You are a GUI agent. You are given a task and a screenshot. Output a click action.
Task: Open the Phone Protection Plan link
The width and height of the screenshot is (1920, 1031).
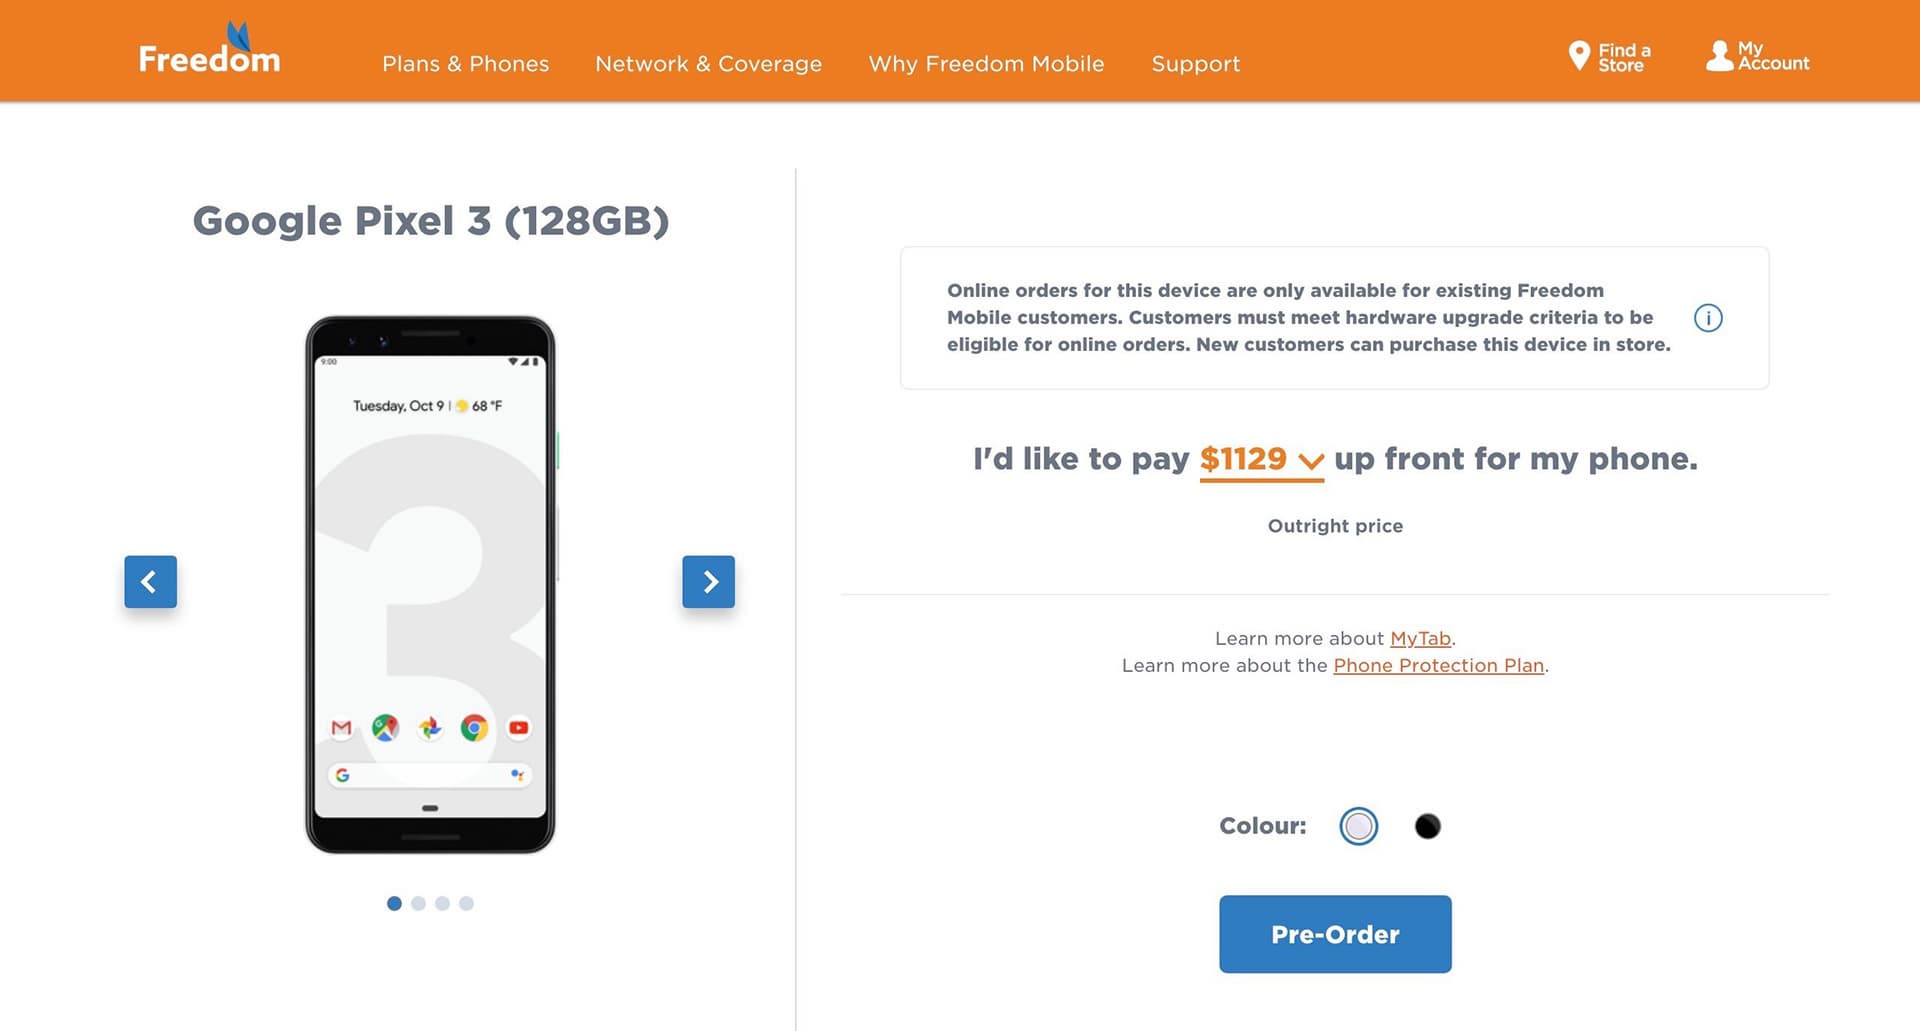[x=1438, y=666]
